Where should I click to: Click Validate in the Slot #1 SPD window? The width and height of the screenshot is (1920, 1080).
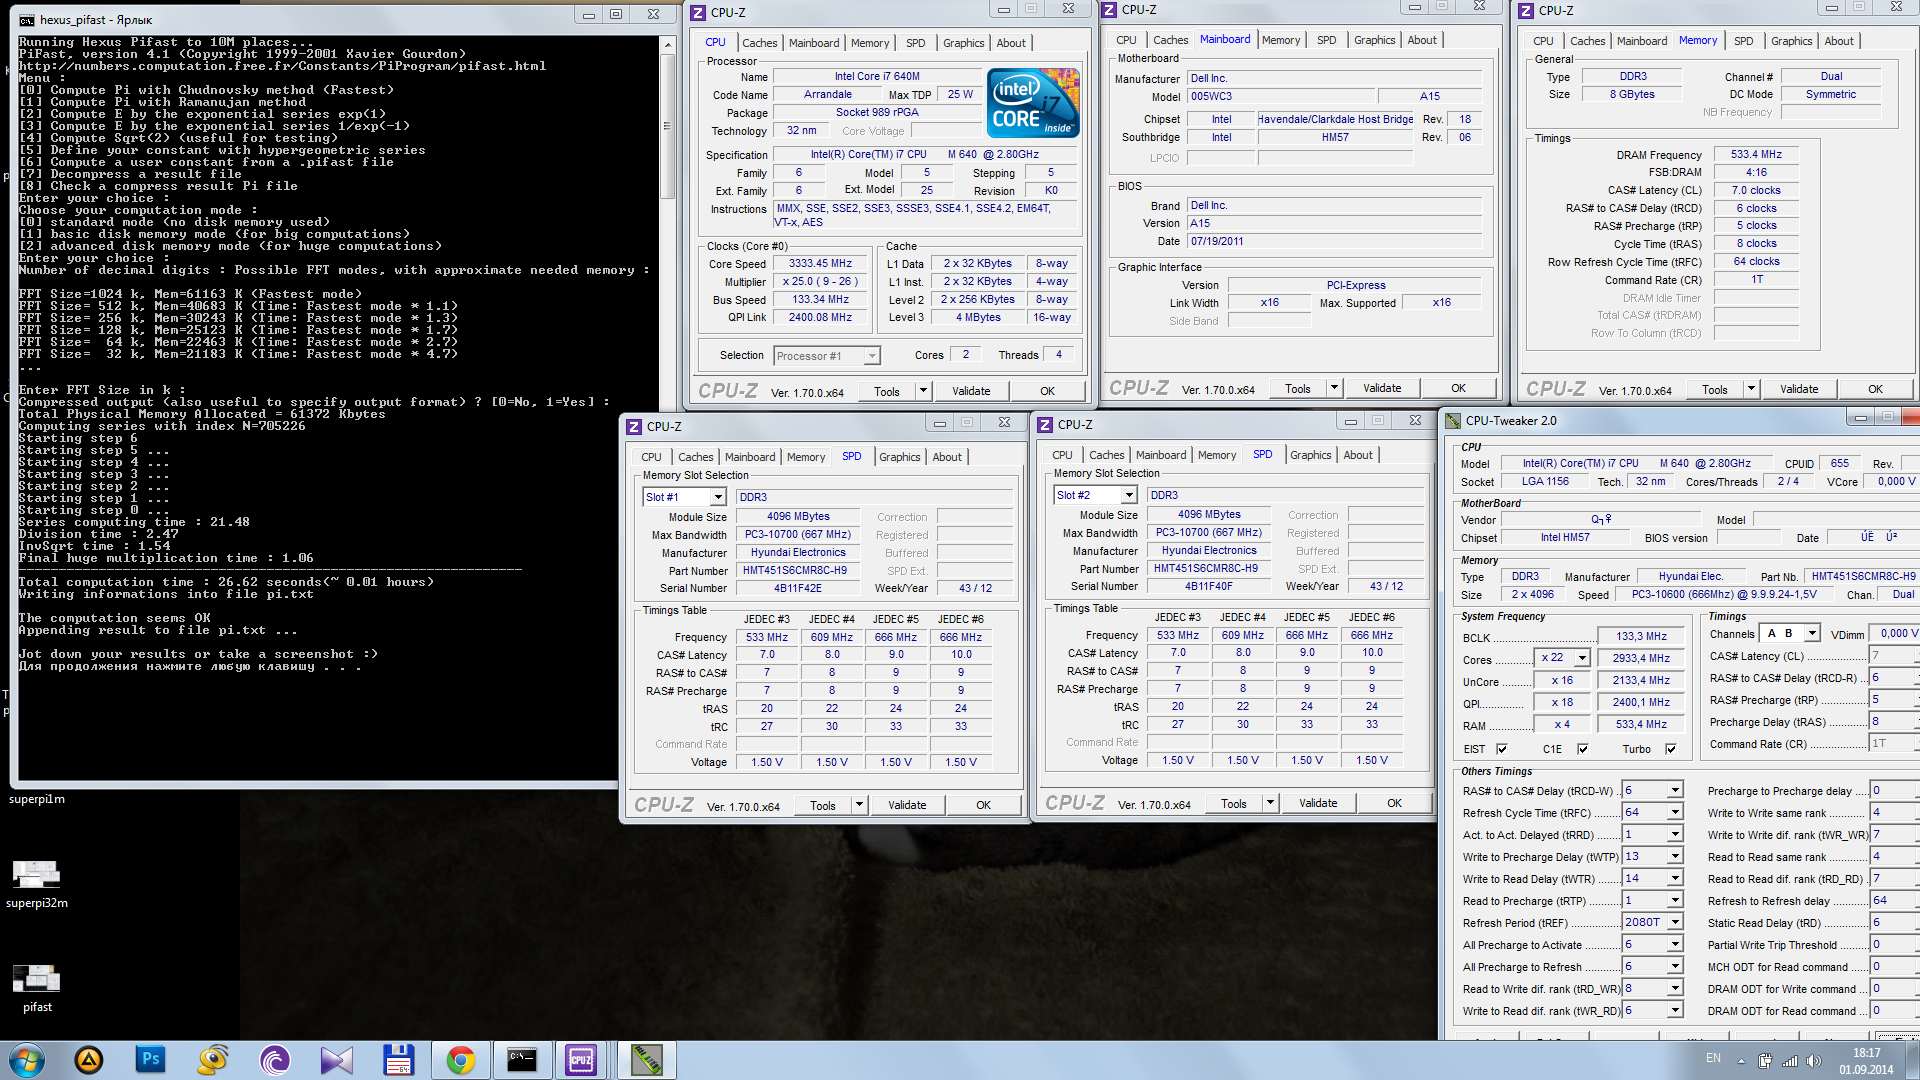pyautogui.click(x=906, y=805)
